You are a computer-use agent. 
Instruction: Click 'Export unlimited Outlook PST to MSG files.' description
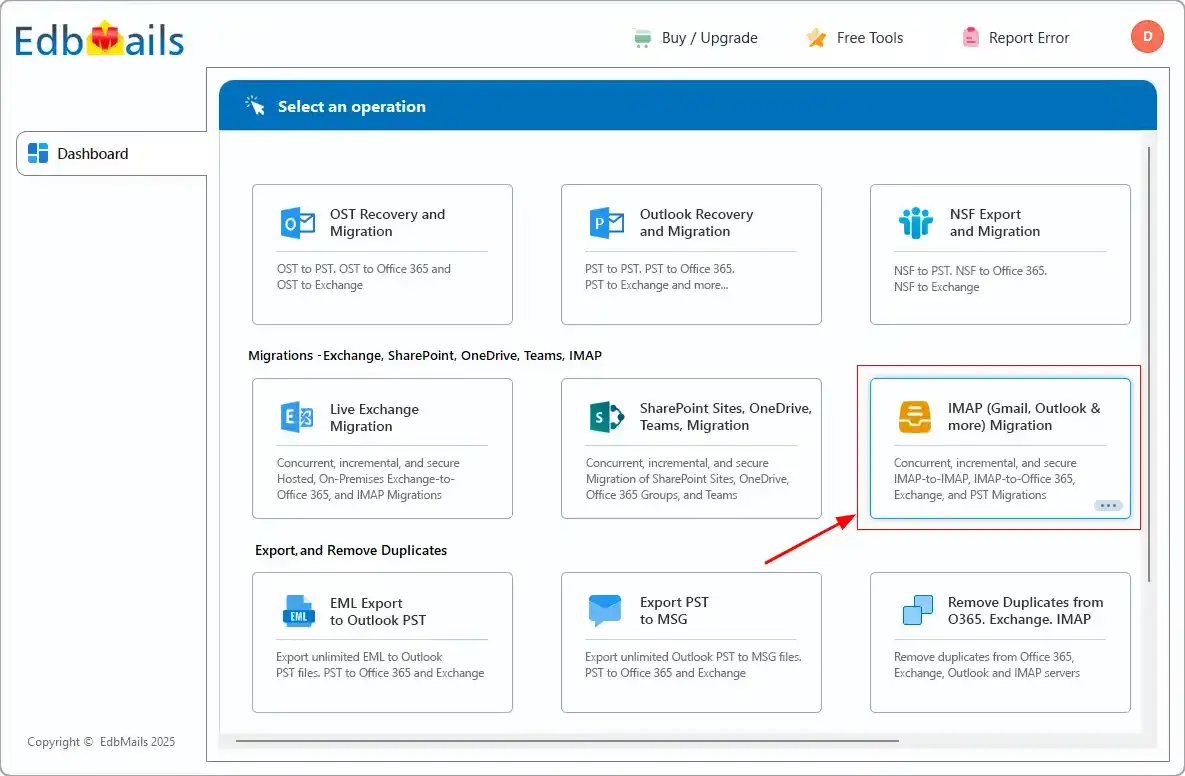pos(694,657)
